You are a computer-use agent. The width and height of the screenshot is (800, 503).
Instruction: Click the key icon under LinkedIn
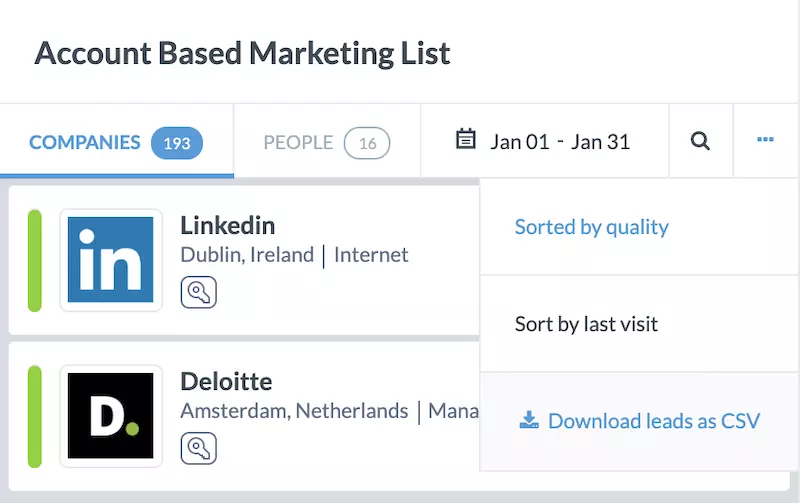198,292
